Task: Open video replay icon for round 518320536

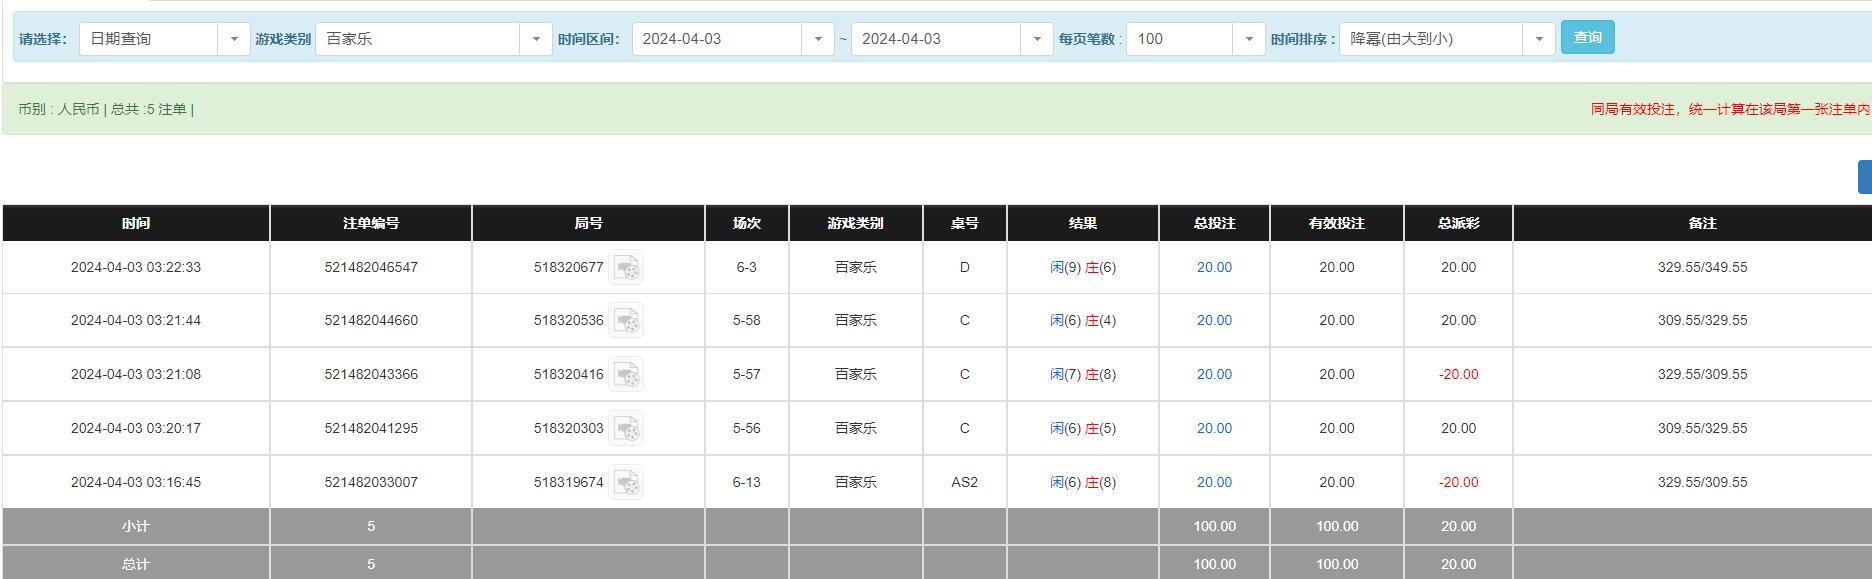Action: pyautogui.click(x=626, y=321)
